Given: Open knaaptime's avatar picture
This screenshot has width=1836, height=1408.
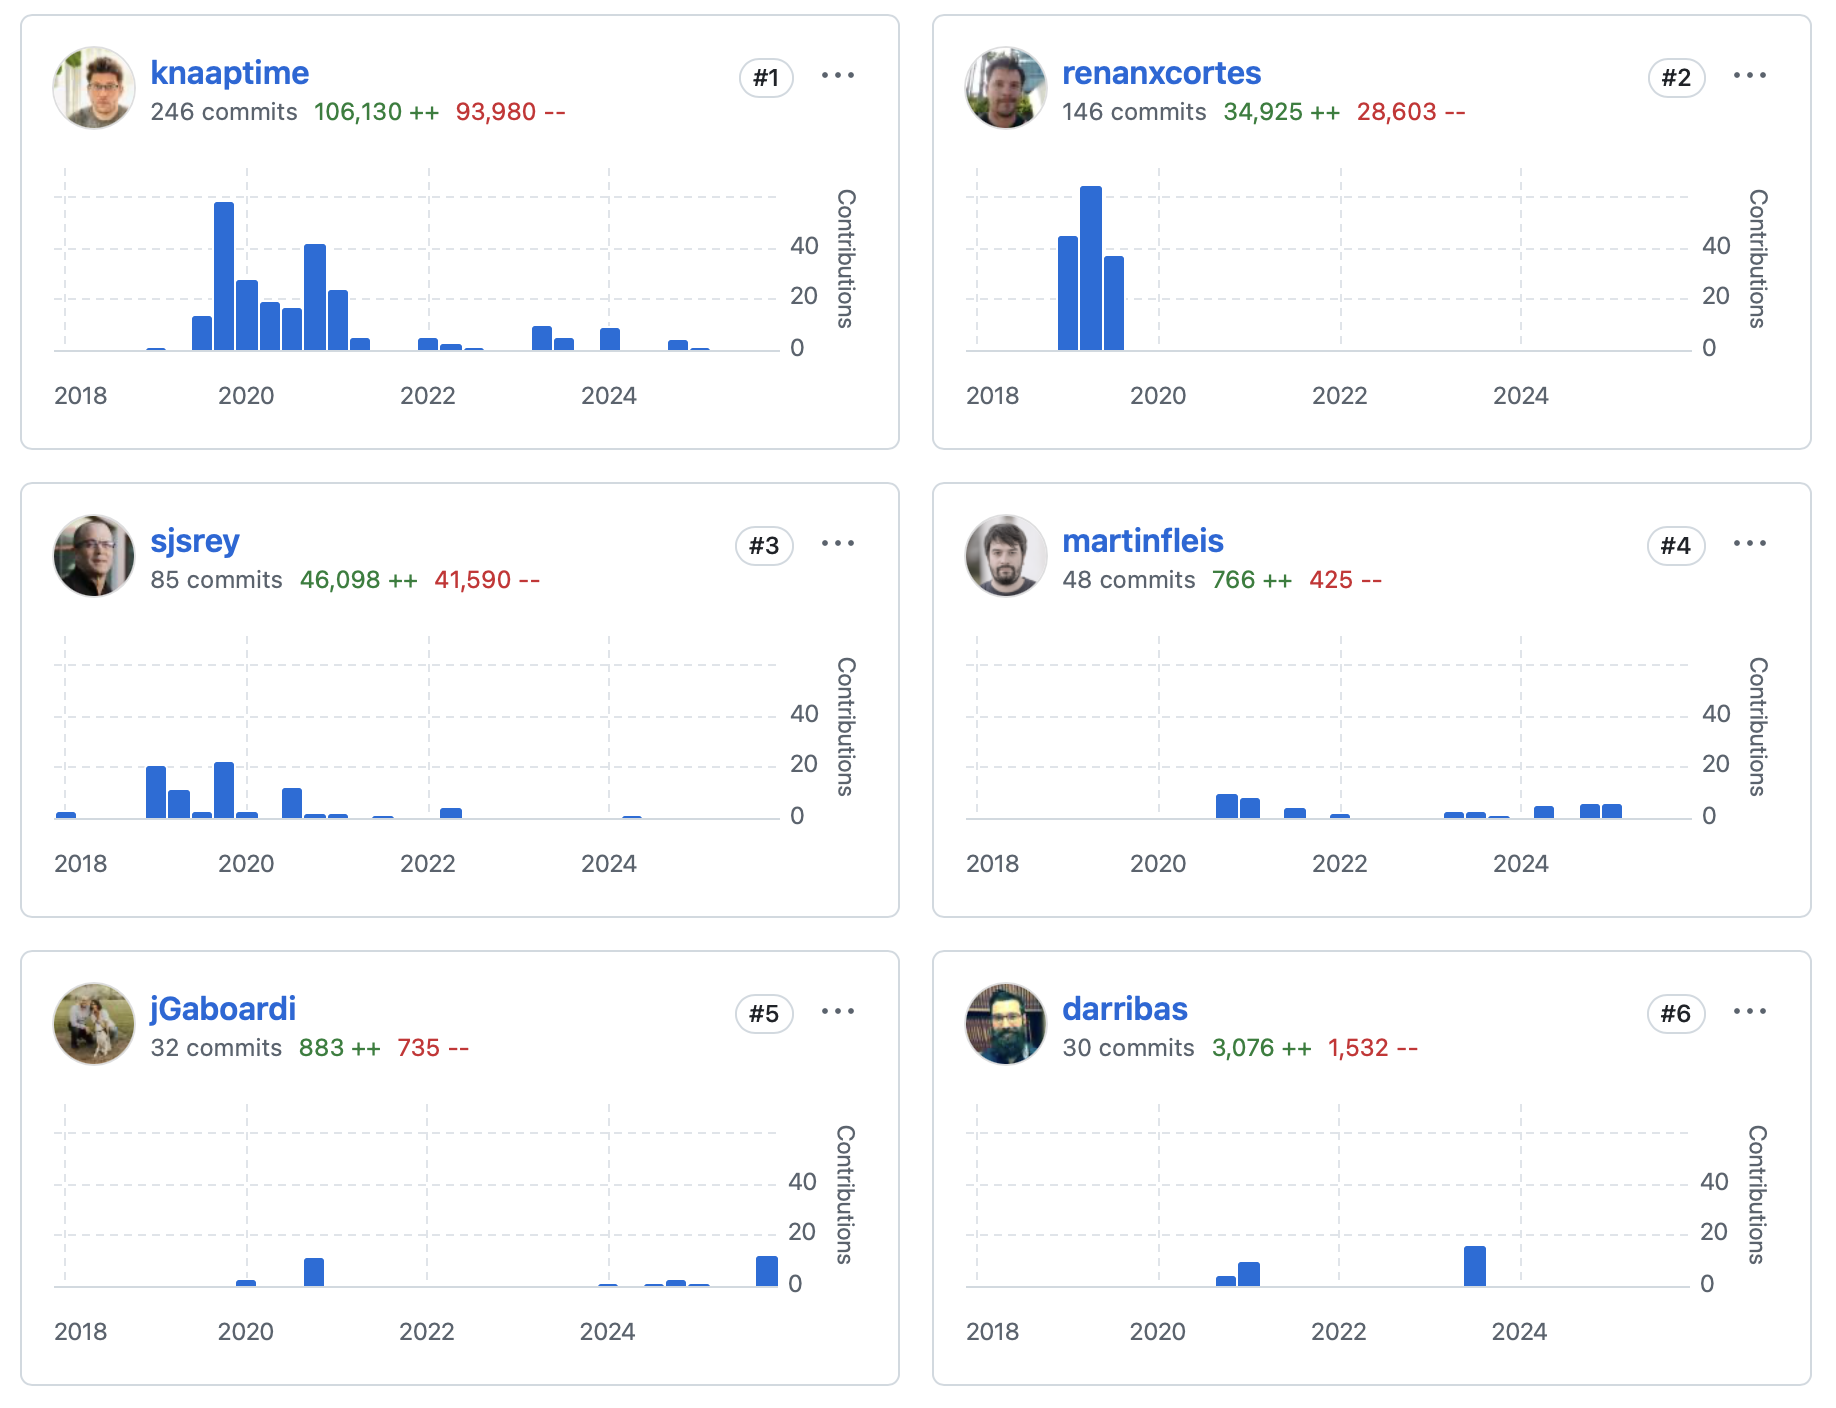Looking at the screenshot, I should (x=94, y=88).
